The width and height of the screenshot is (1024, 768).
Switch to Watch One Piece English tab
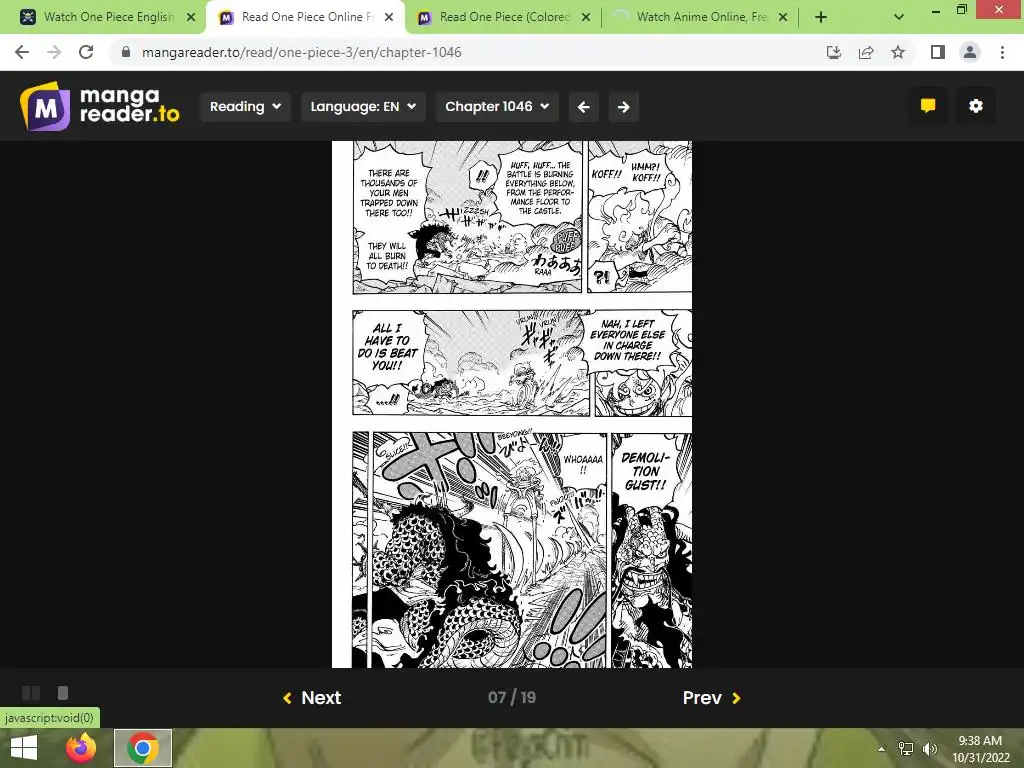coord(108,17)
